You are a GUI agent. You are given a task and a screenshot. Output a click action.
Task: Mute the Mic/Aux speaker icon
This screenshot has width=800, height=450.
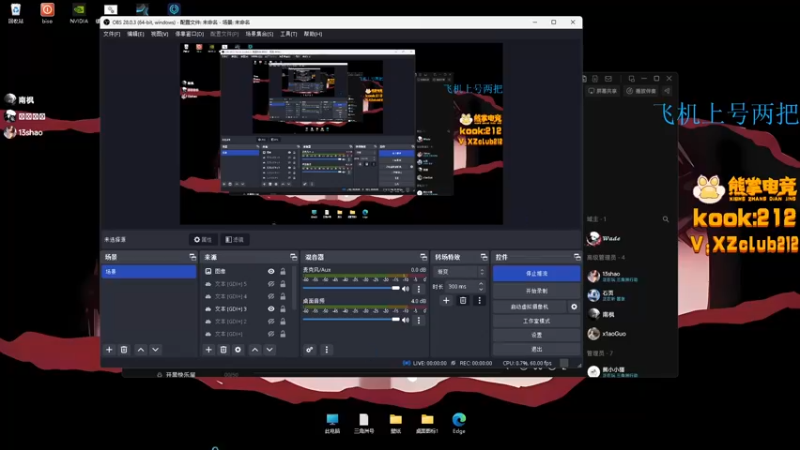click(x=406, y=289)
